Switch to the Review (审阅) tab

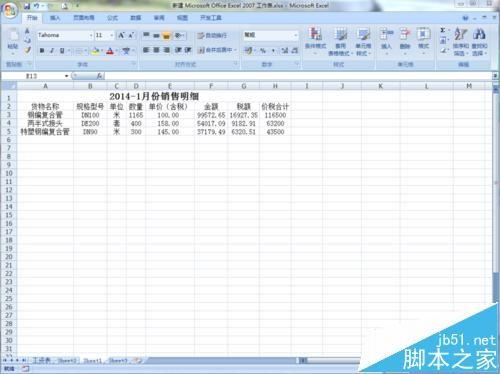[x=159, y=18]
